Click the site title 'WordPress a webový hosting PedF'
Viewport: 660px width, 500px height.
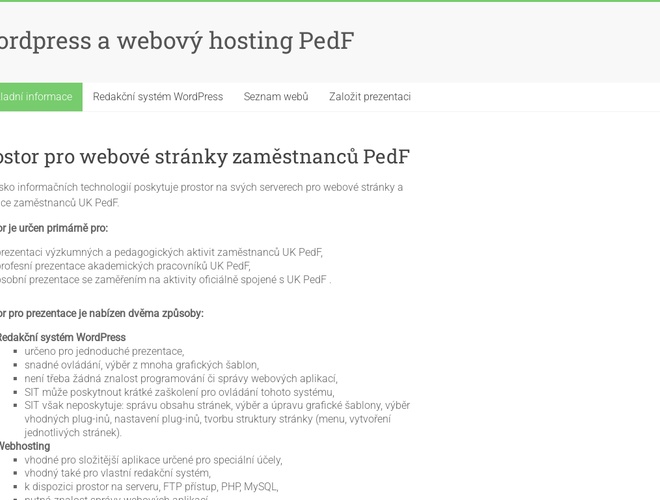tap(175, 41)
